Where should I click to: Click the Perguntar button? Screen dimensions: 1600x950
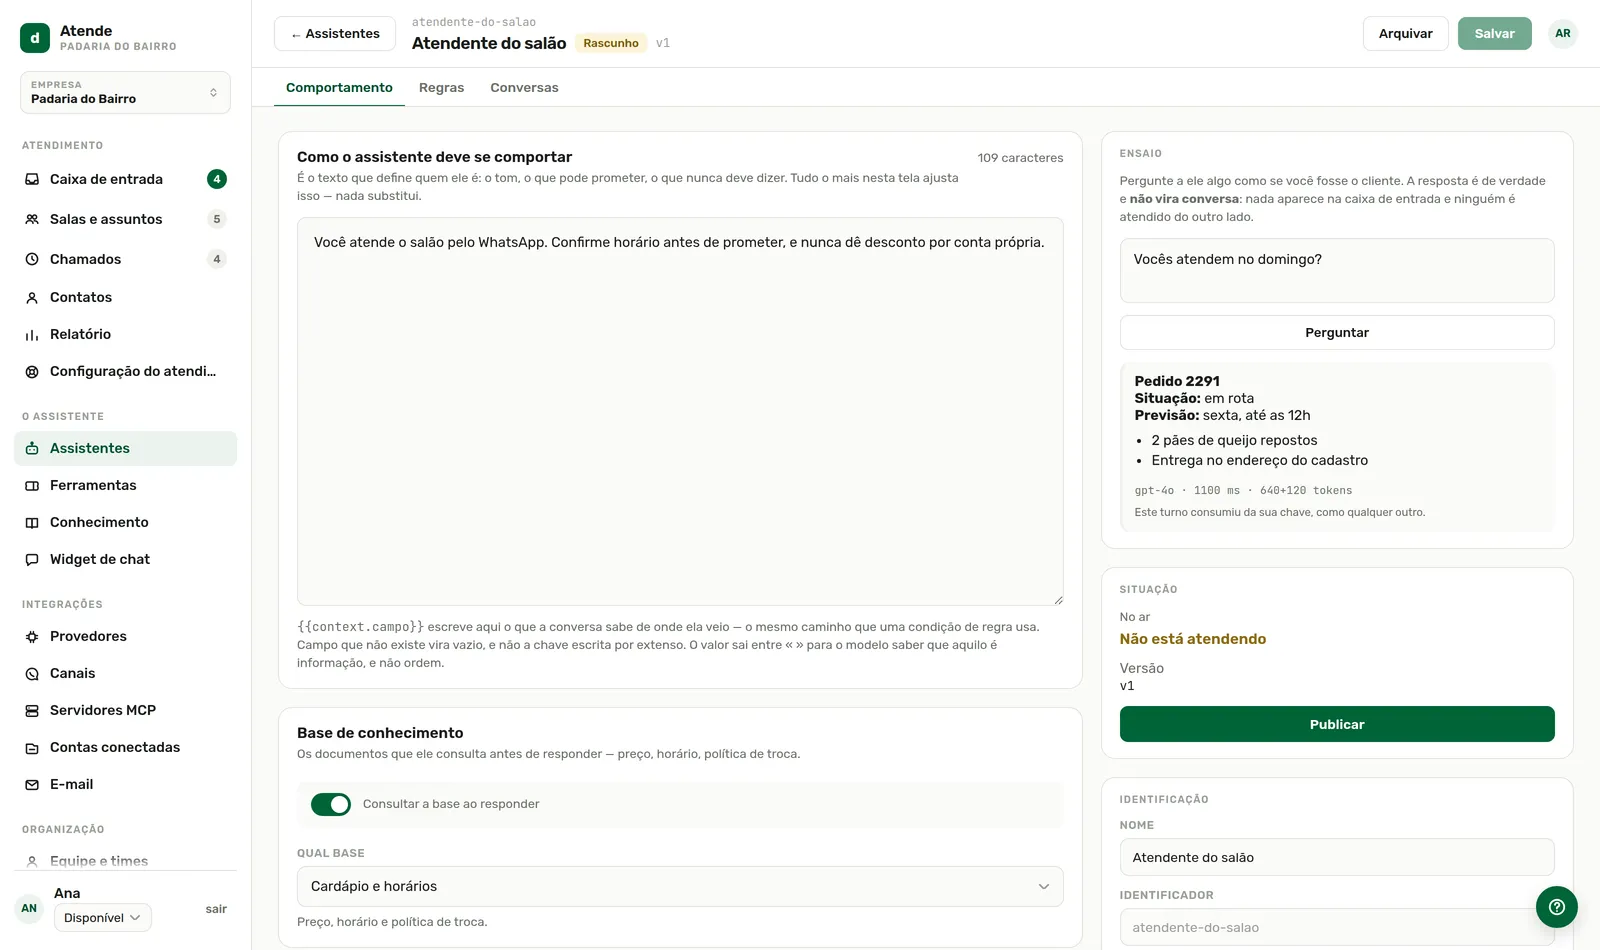pyautogui.click(x=1337, y=332)
